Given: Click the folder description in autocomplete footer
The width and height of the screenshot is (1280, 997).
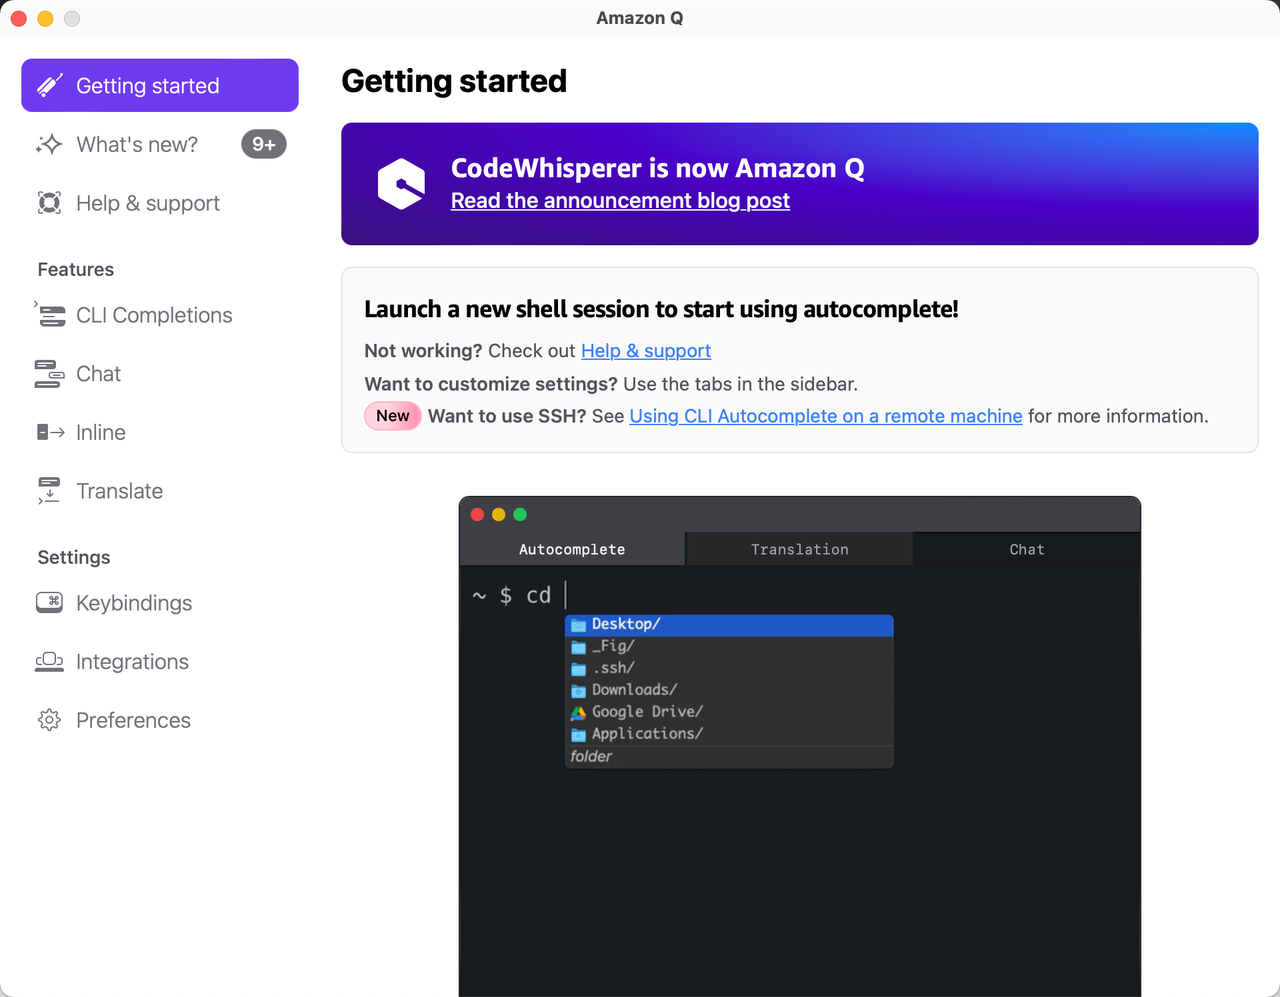Looking at the screenshot, I should (x=591, y=757).
